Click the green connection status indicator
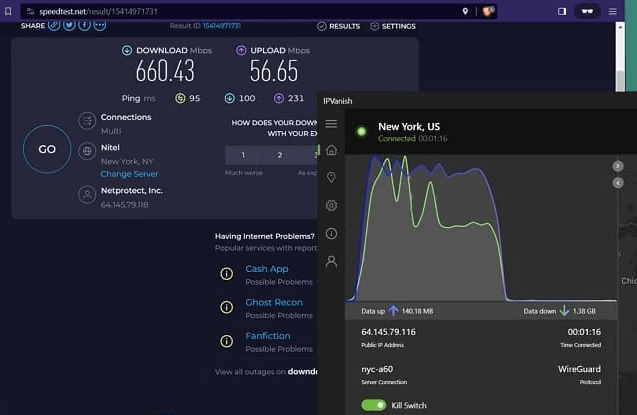This screenshot has height=415, width=637. [361, 132]
